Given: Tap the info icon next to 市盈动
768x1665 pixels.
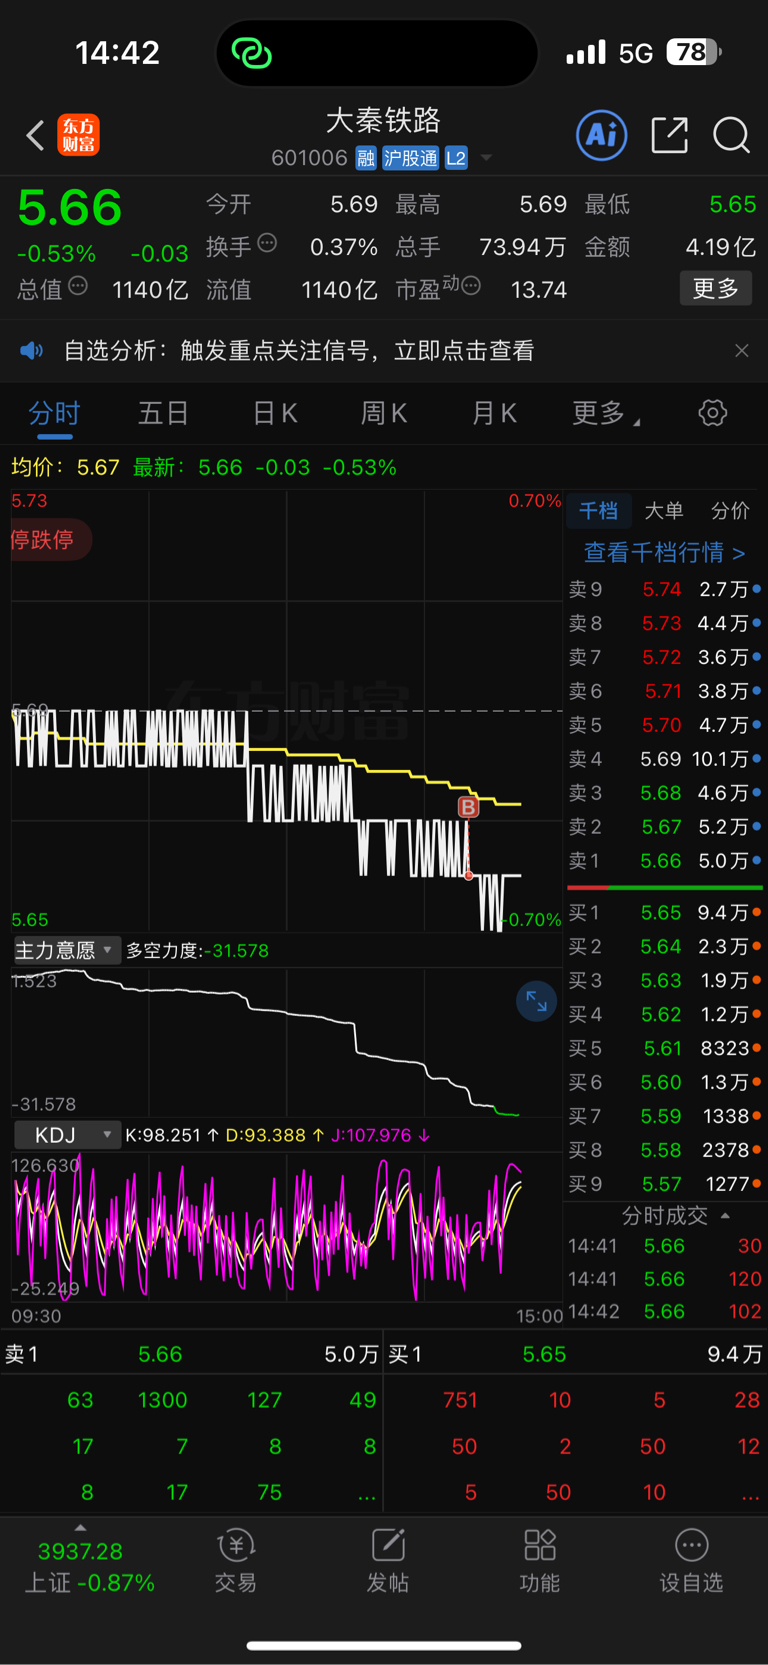Looking at the screenshot, I should point(471,286).
